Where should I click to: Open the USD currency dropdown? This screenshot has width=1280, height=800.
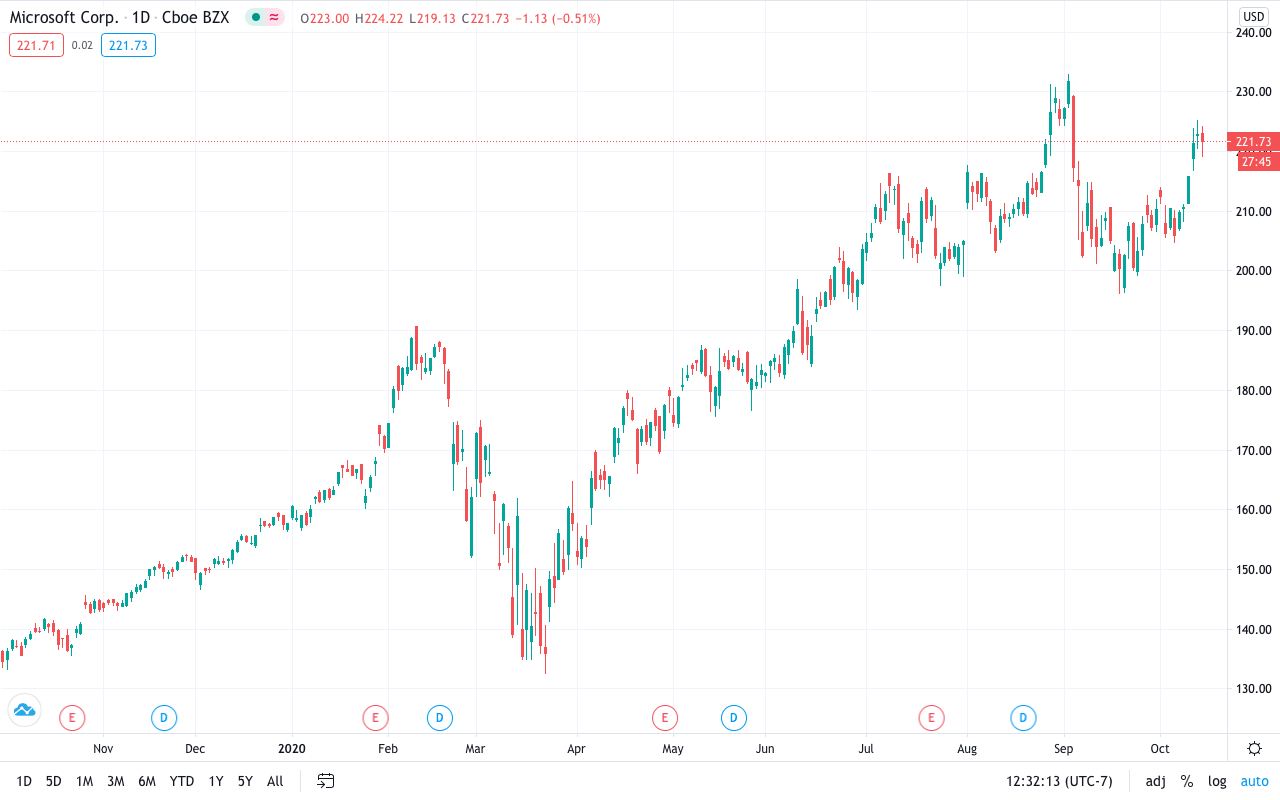click(x=1253, y=17)
